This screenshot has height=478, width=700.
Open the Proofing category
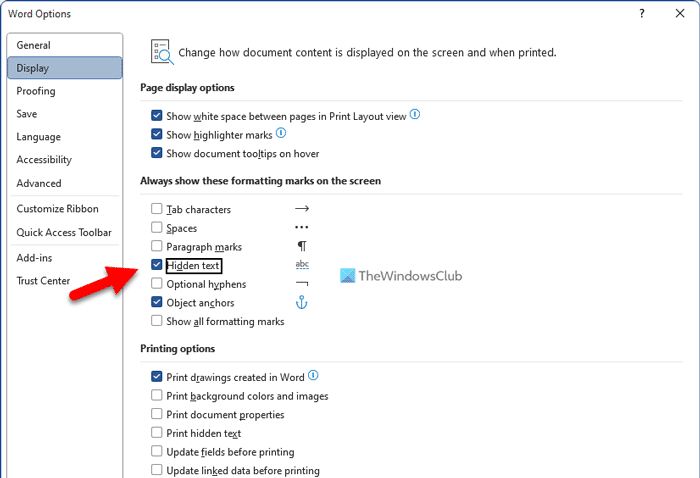[36, 91]
